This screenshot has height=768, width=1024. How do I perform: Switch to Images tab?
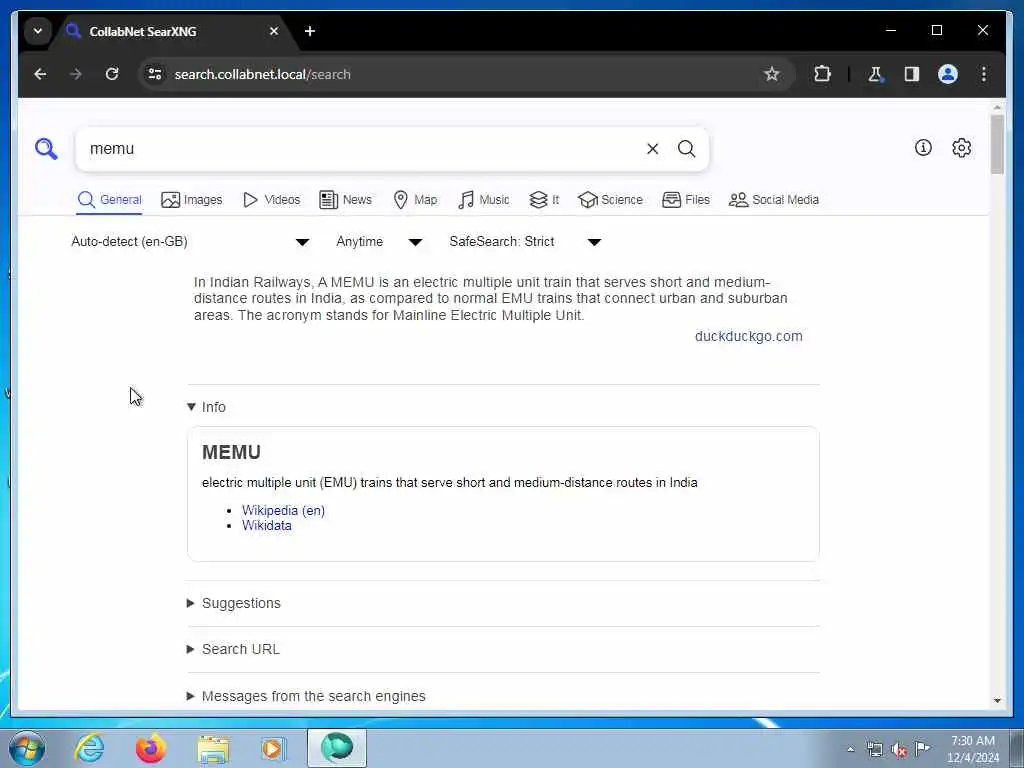pos(192,200)
